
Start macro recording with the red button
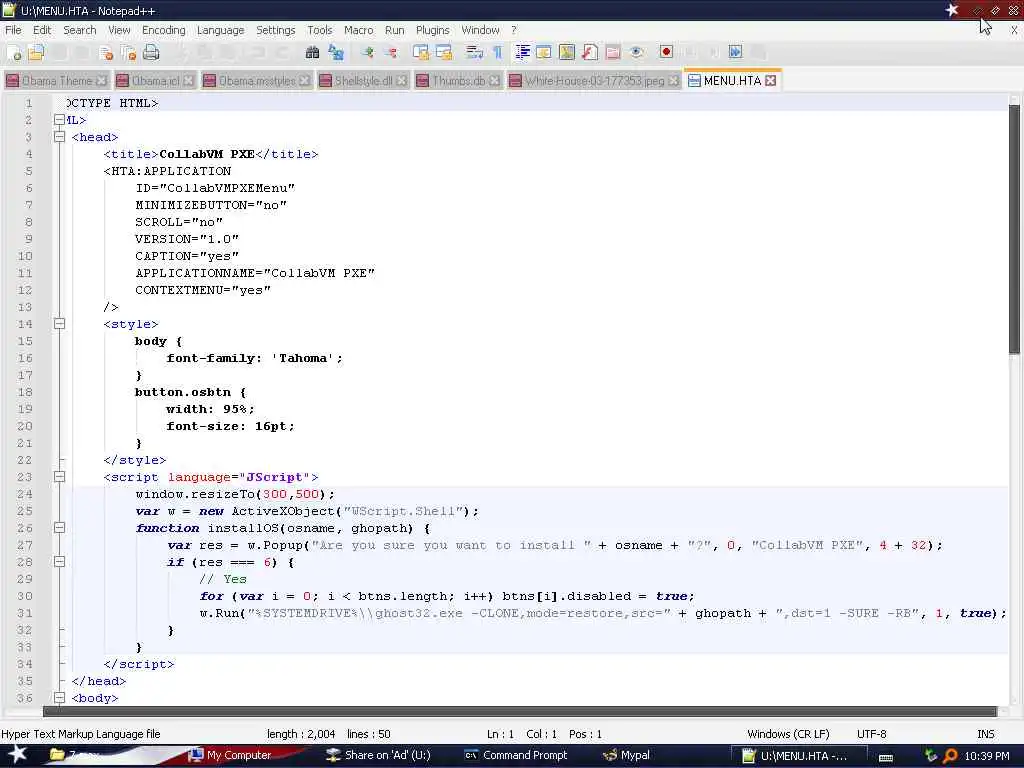coord(666,52)
